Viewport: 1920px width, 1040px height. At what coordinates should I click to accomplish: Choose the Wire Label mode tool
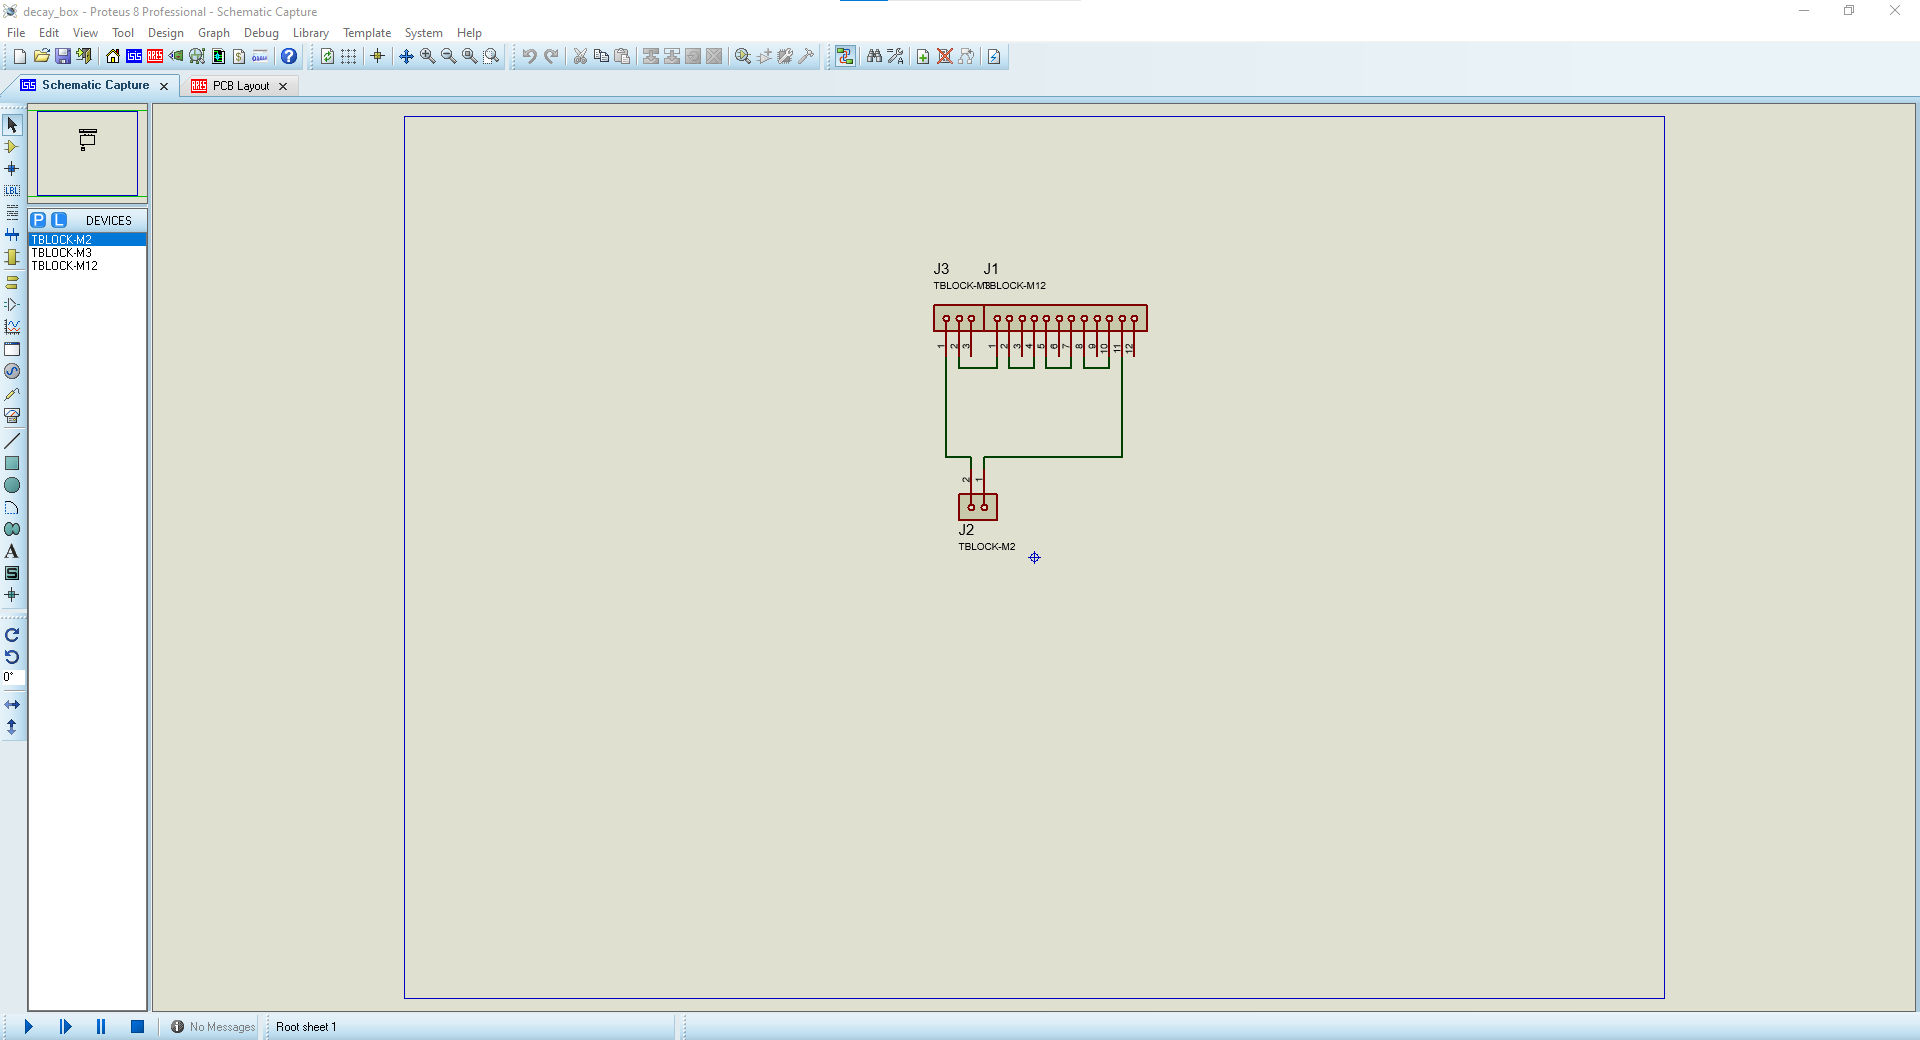pyautogui.click(x=12, y=190)
